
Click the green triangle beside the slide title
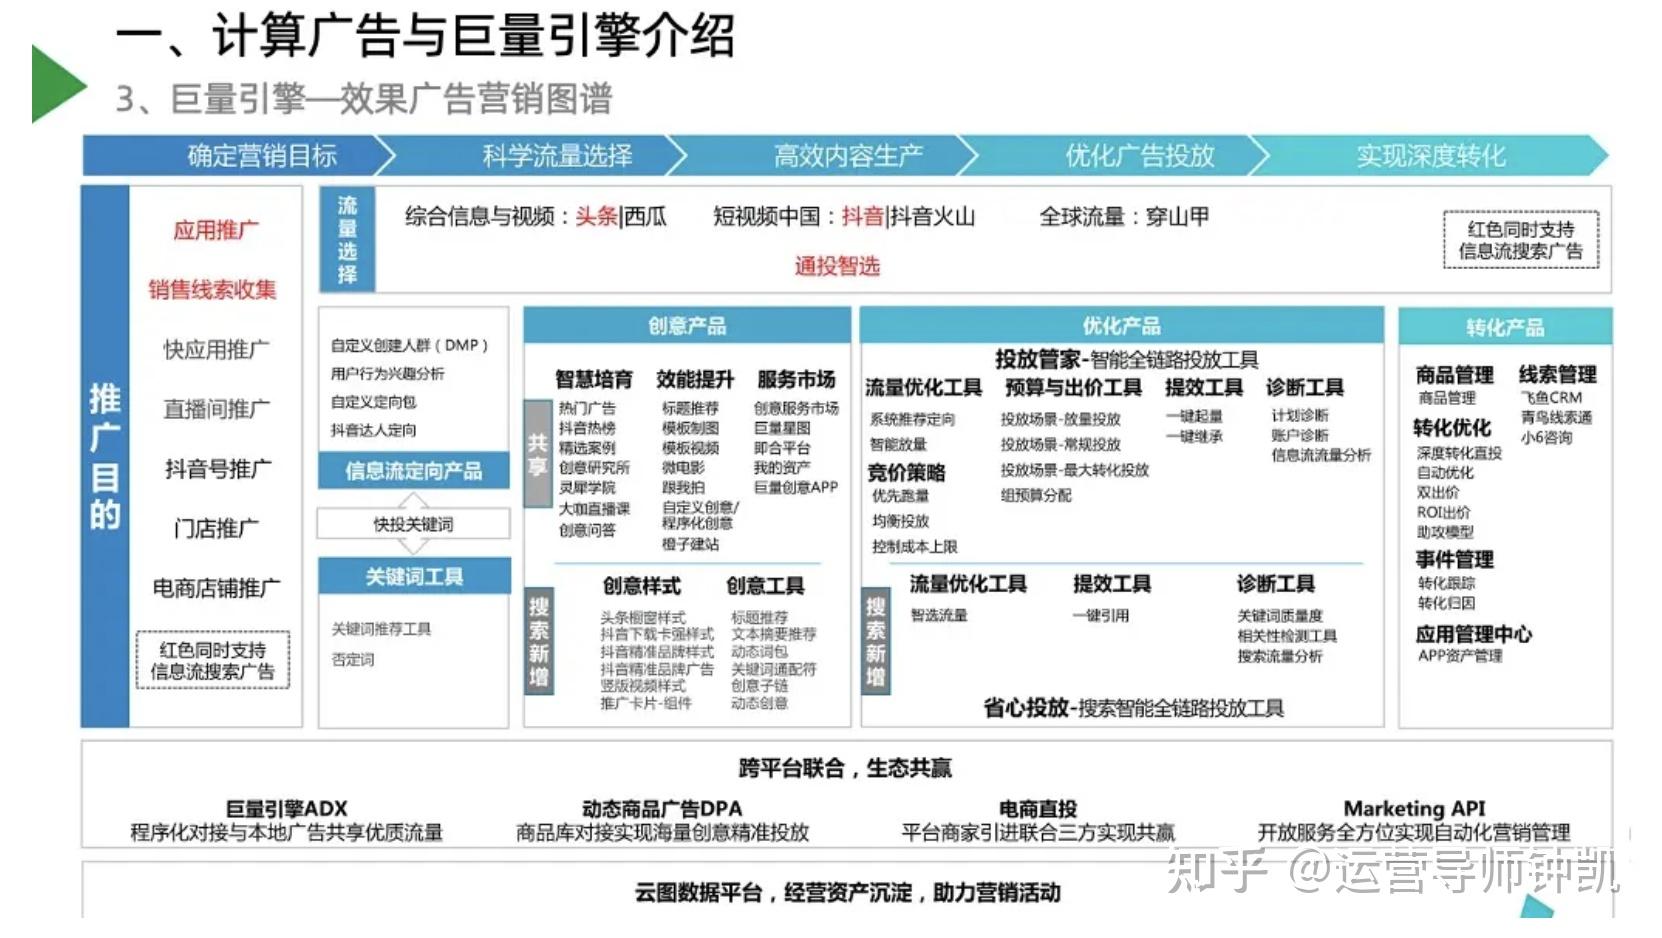coord(58,84)
